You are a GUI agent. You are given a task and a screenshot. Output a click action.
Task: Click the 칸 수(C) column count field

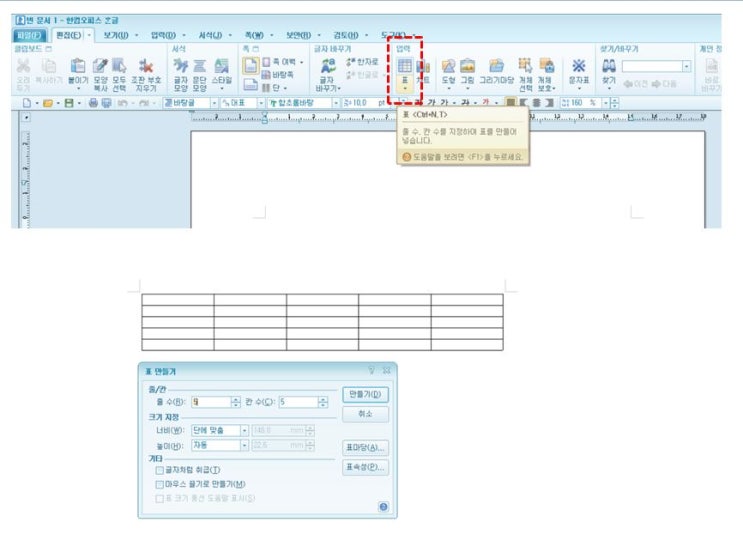click(299, 402)
